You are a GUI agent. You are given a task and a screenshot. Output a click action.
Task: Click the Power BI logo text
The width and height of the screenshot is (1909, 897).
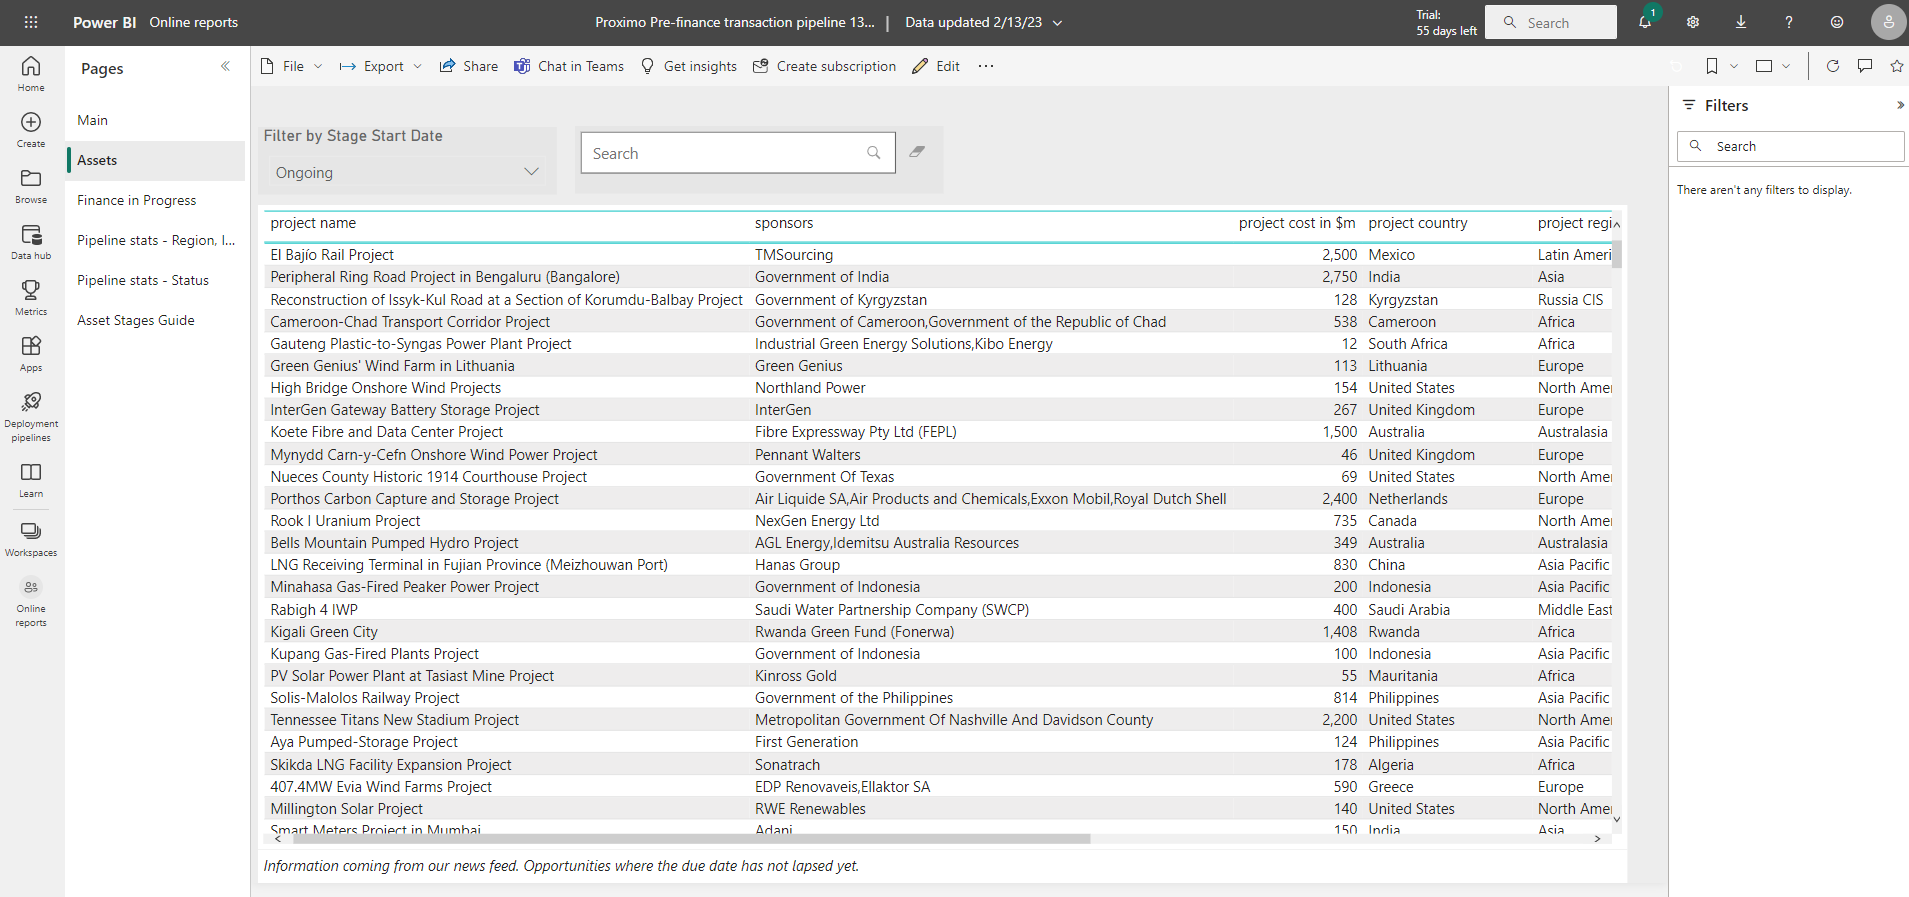[x=104, y=22]
